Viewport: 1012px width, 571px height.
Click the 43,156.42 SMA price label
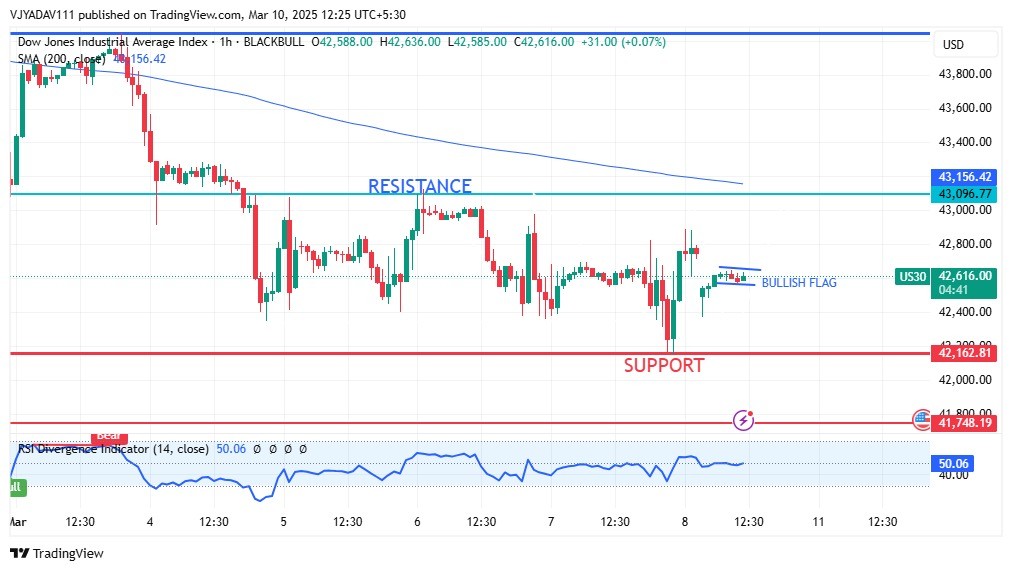click(x=964, y=176)
